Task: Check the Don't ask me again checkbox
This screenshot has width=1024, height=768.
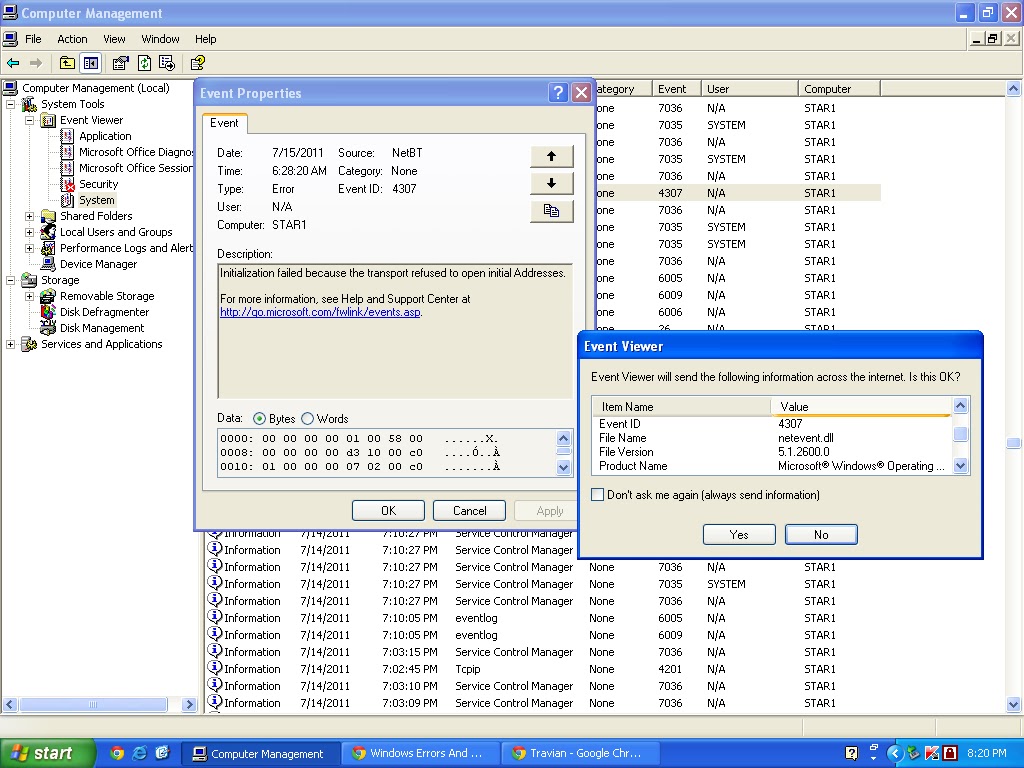Action: point(598,495)
